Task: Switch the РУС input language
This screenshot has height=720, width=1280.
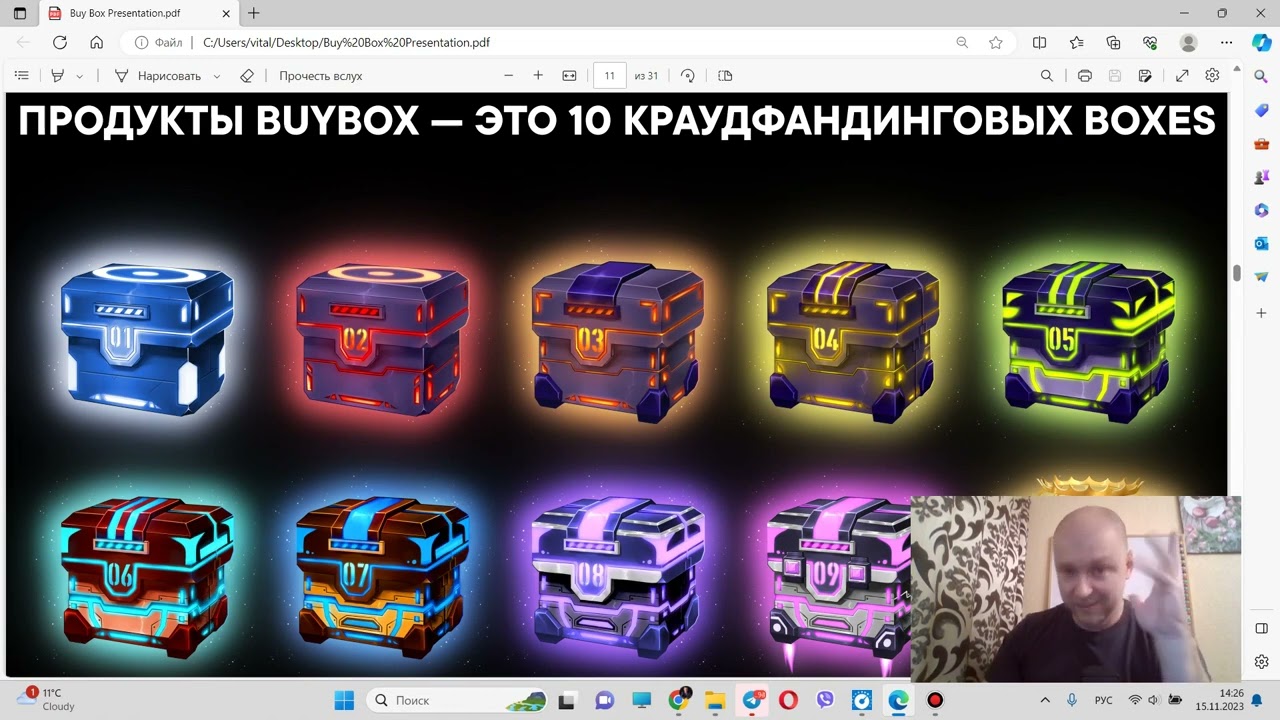Action: pos(1103,700)
